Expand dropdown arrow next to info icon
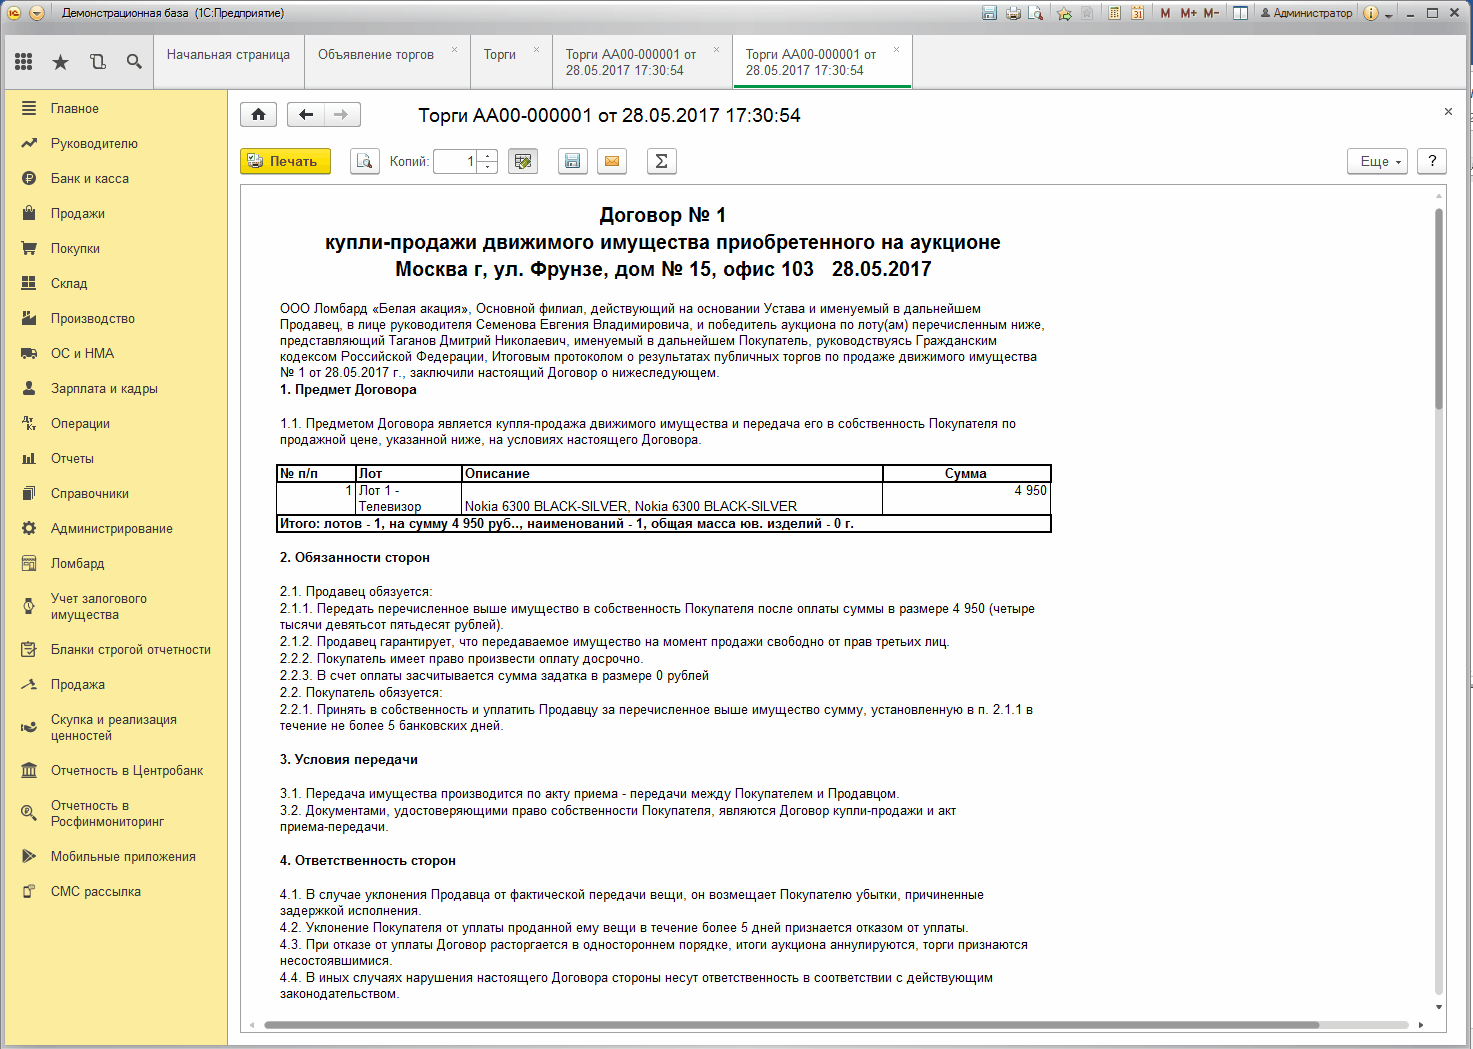The image size is (1473, 1049). pyautogui.click(x=1389, y=14)
